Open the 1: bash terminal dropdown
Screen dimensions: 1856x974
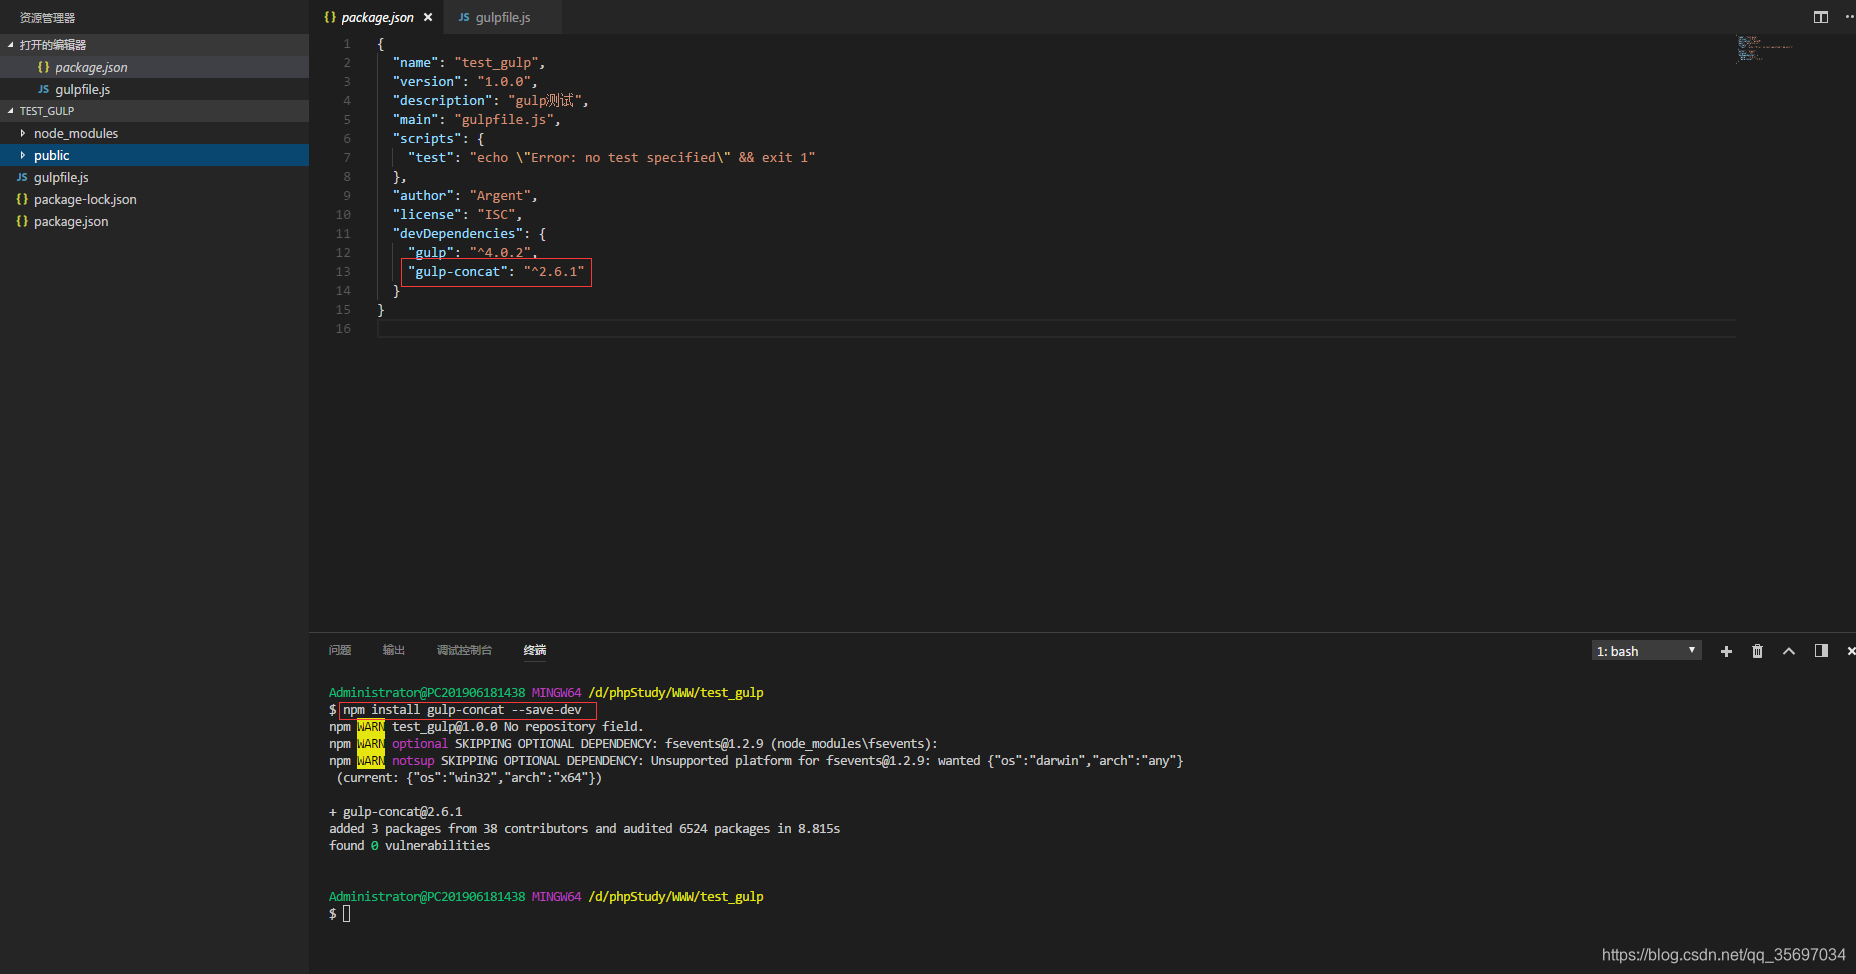click(1646, 651)
